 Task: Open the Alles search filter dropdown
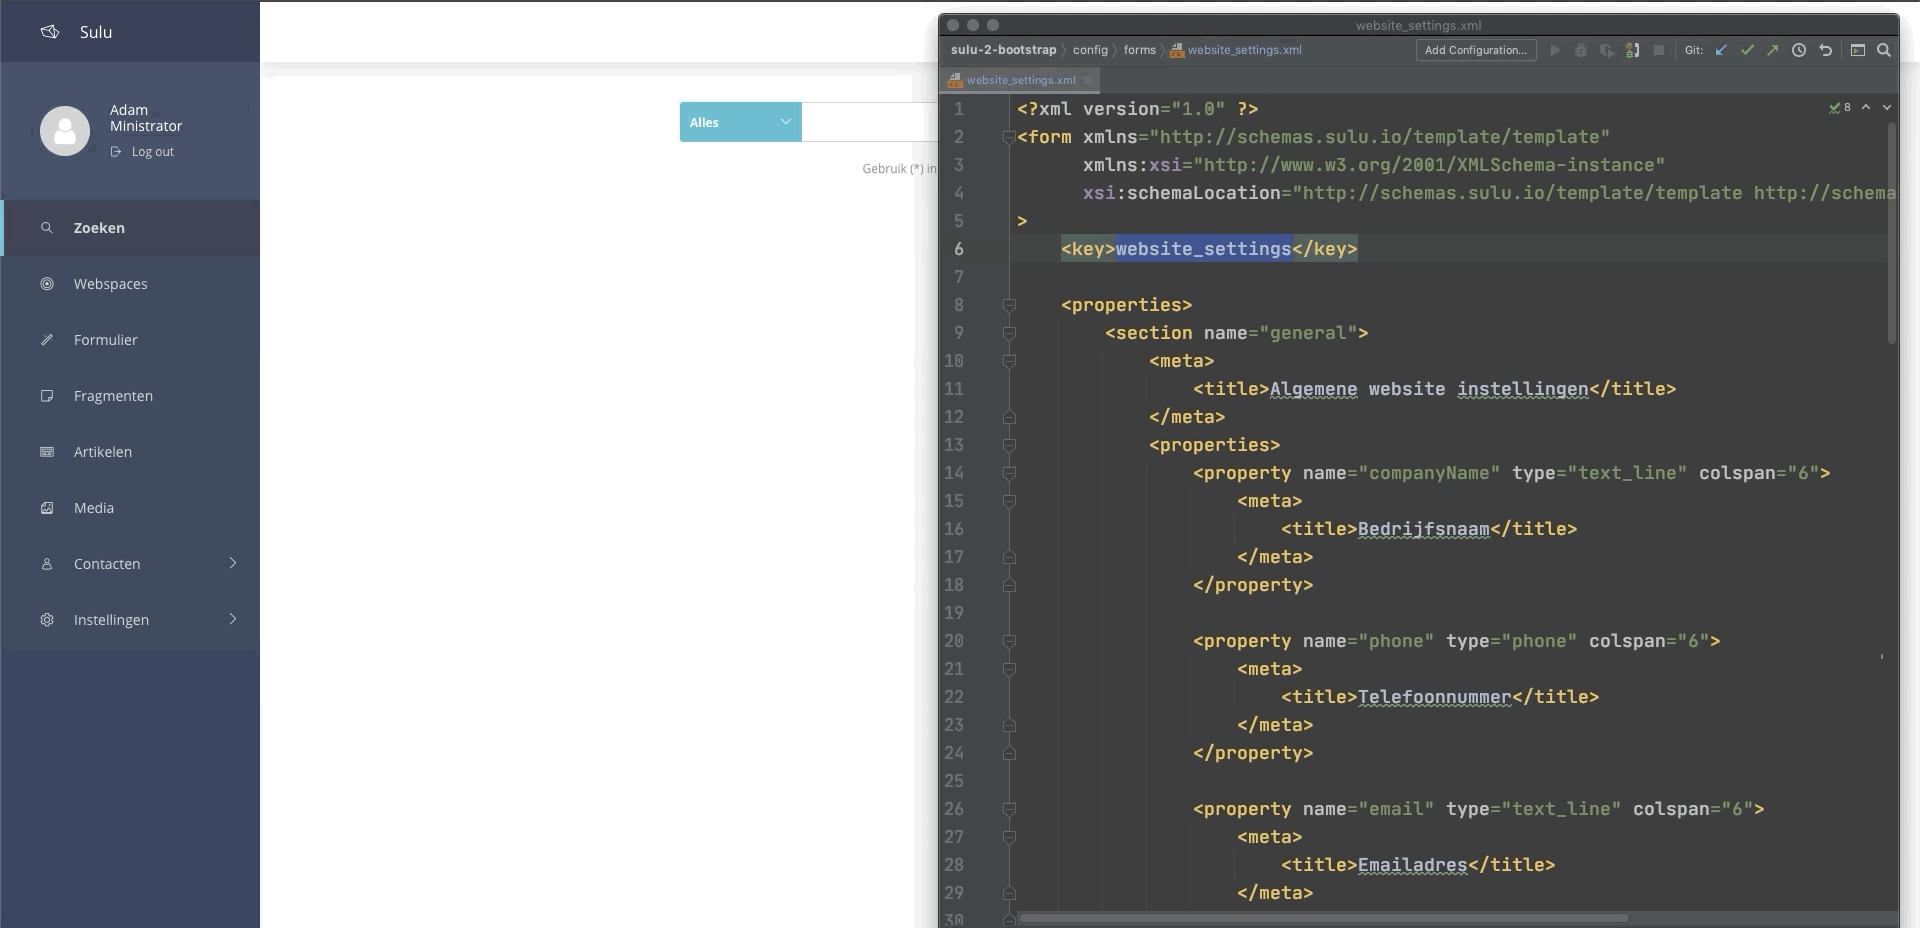click(x=740, y=122)
